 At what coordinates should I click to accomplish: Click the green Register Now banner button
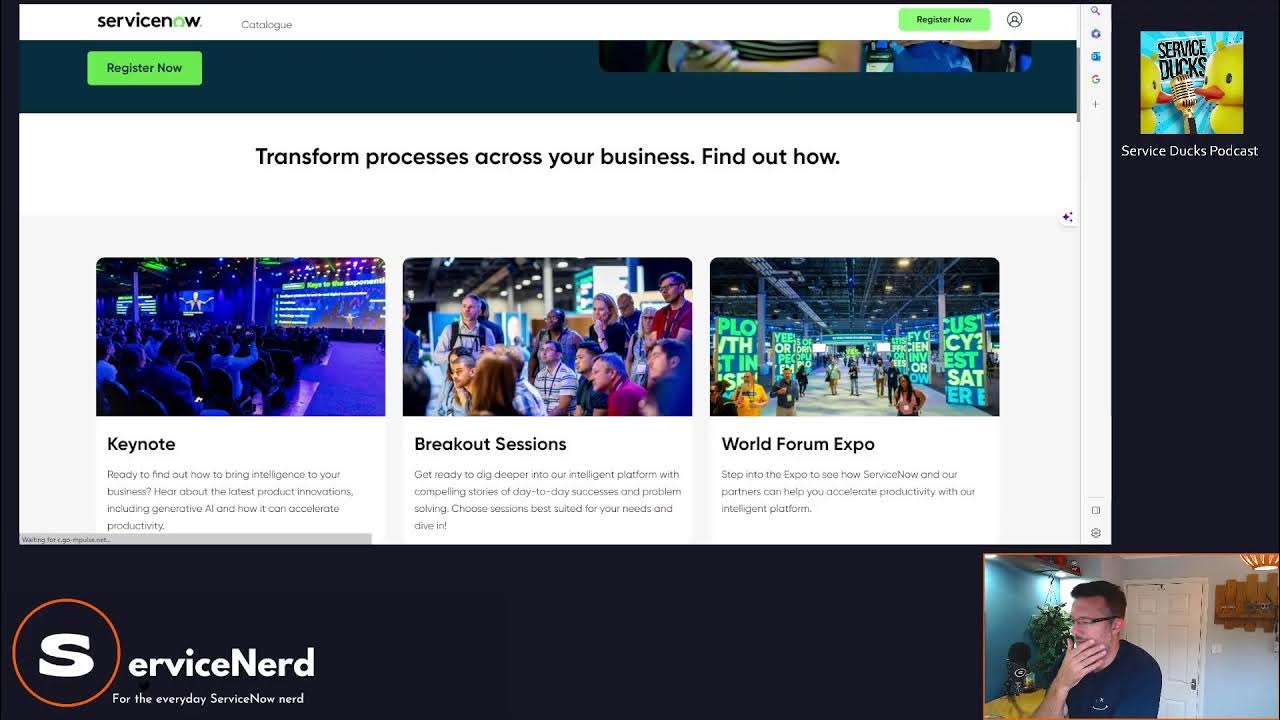tap(144, 68)
